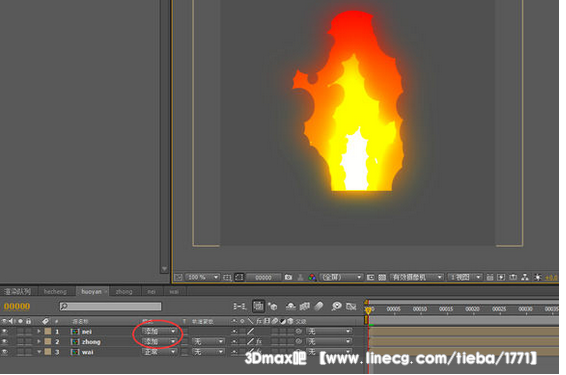Viewport: 566px width, 375px height.
Task: Open the active camera 3D view dropdown
Action: pyautogui.click(x=416, y=277)
